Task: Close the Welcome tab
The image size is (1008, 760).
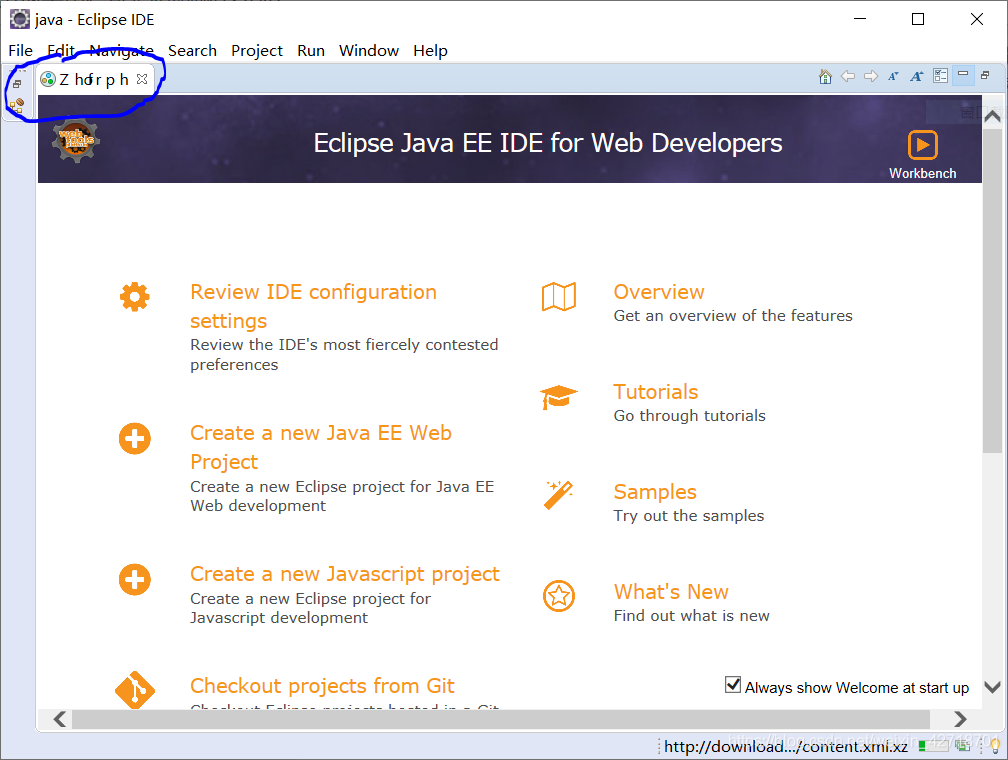Action: pos(142,79)
